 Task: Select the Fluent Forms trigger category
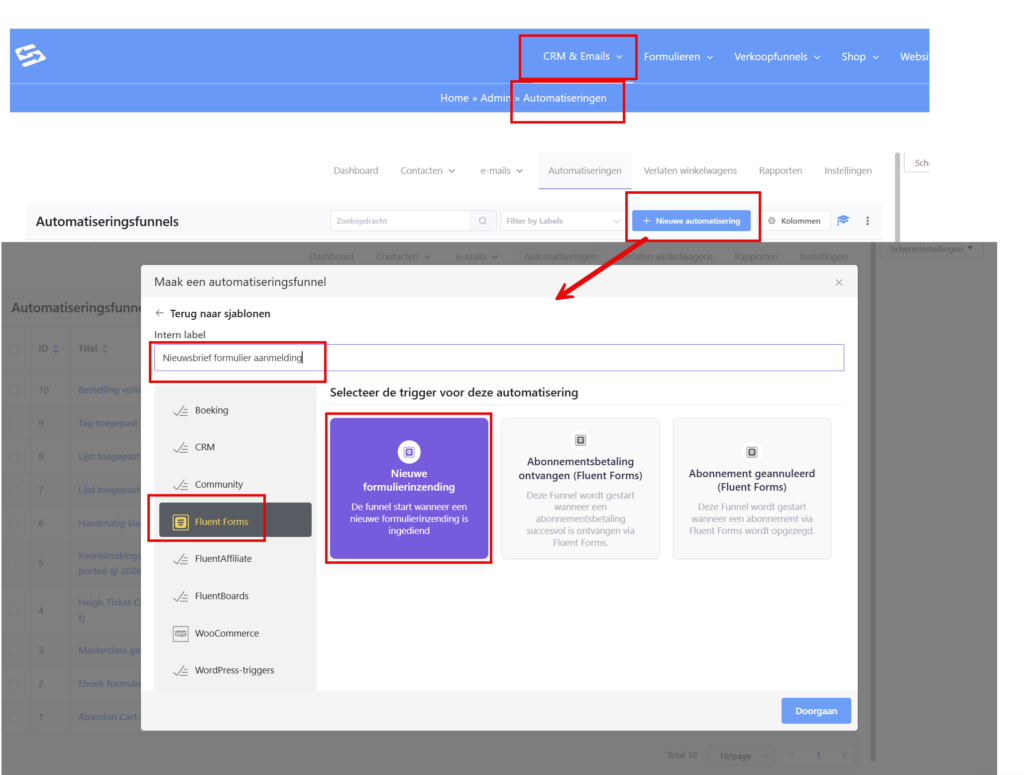pos(221,521)
